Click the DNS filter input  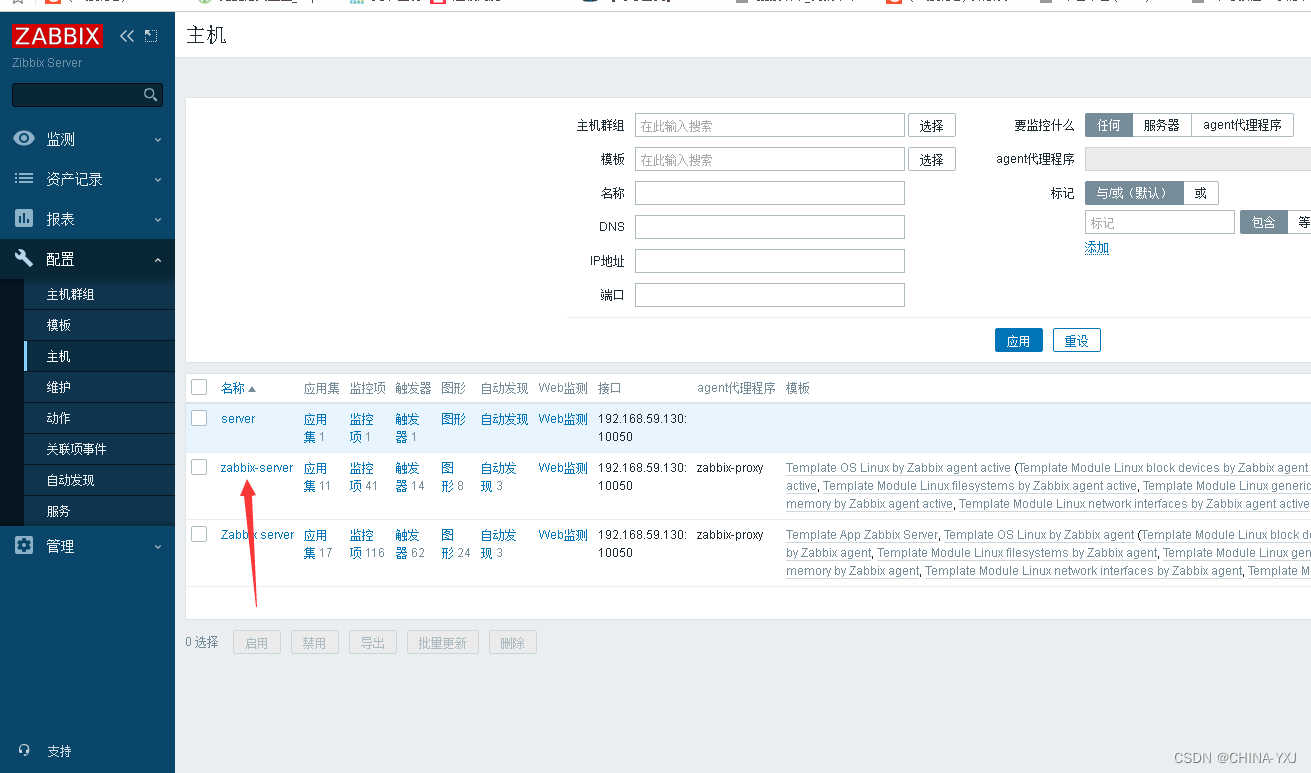pyautogui.click(x=770, y=227)
